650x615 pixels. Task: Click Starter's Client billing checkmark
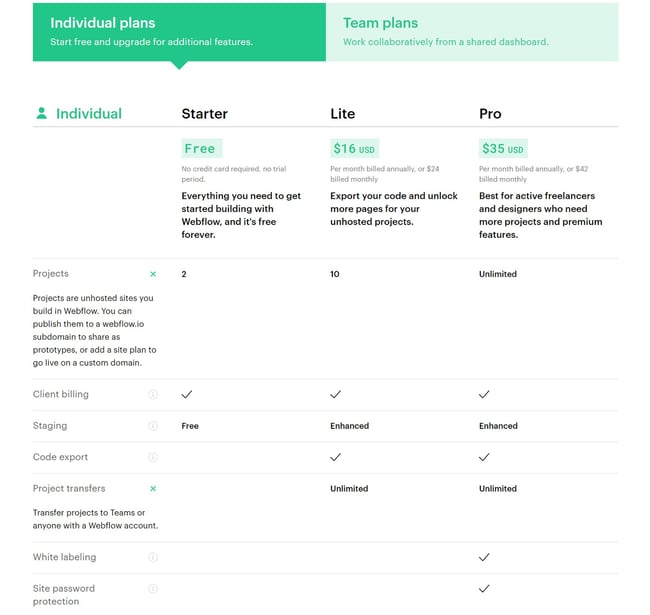coord(187,394)
